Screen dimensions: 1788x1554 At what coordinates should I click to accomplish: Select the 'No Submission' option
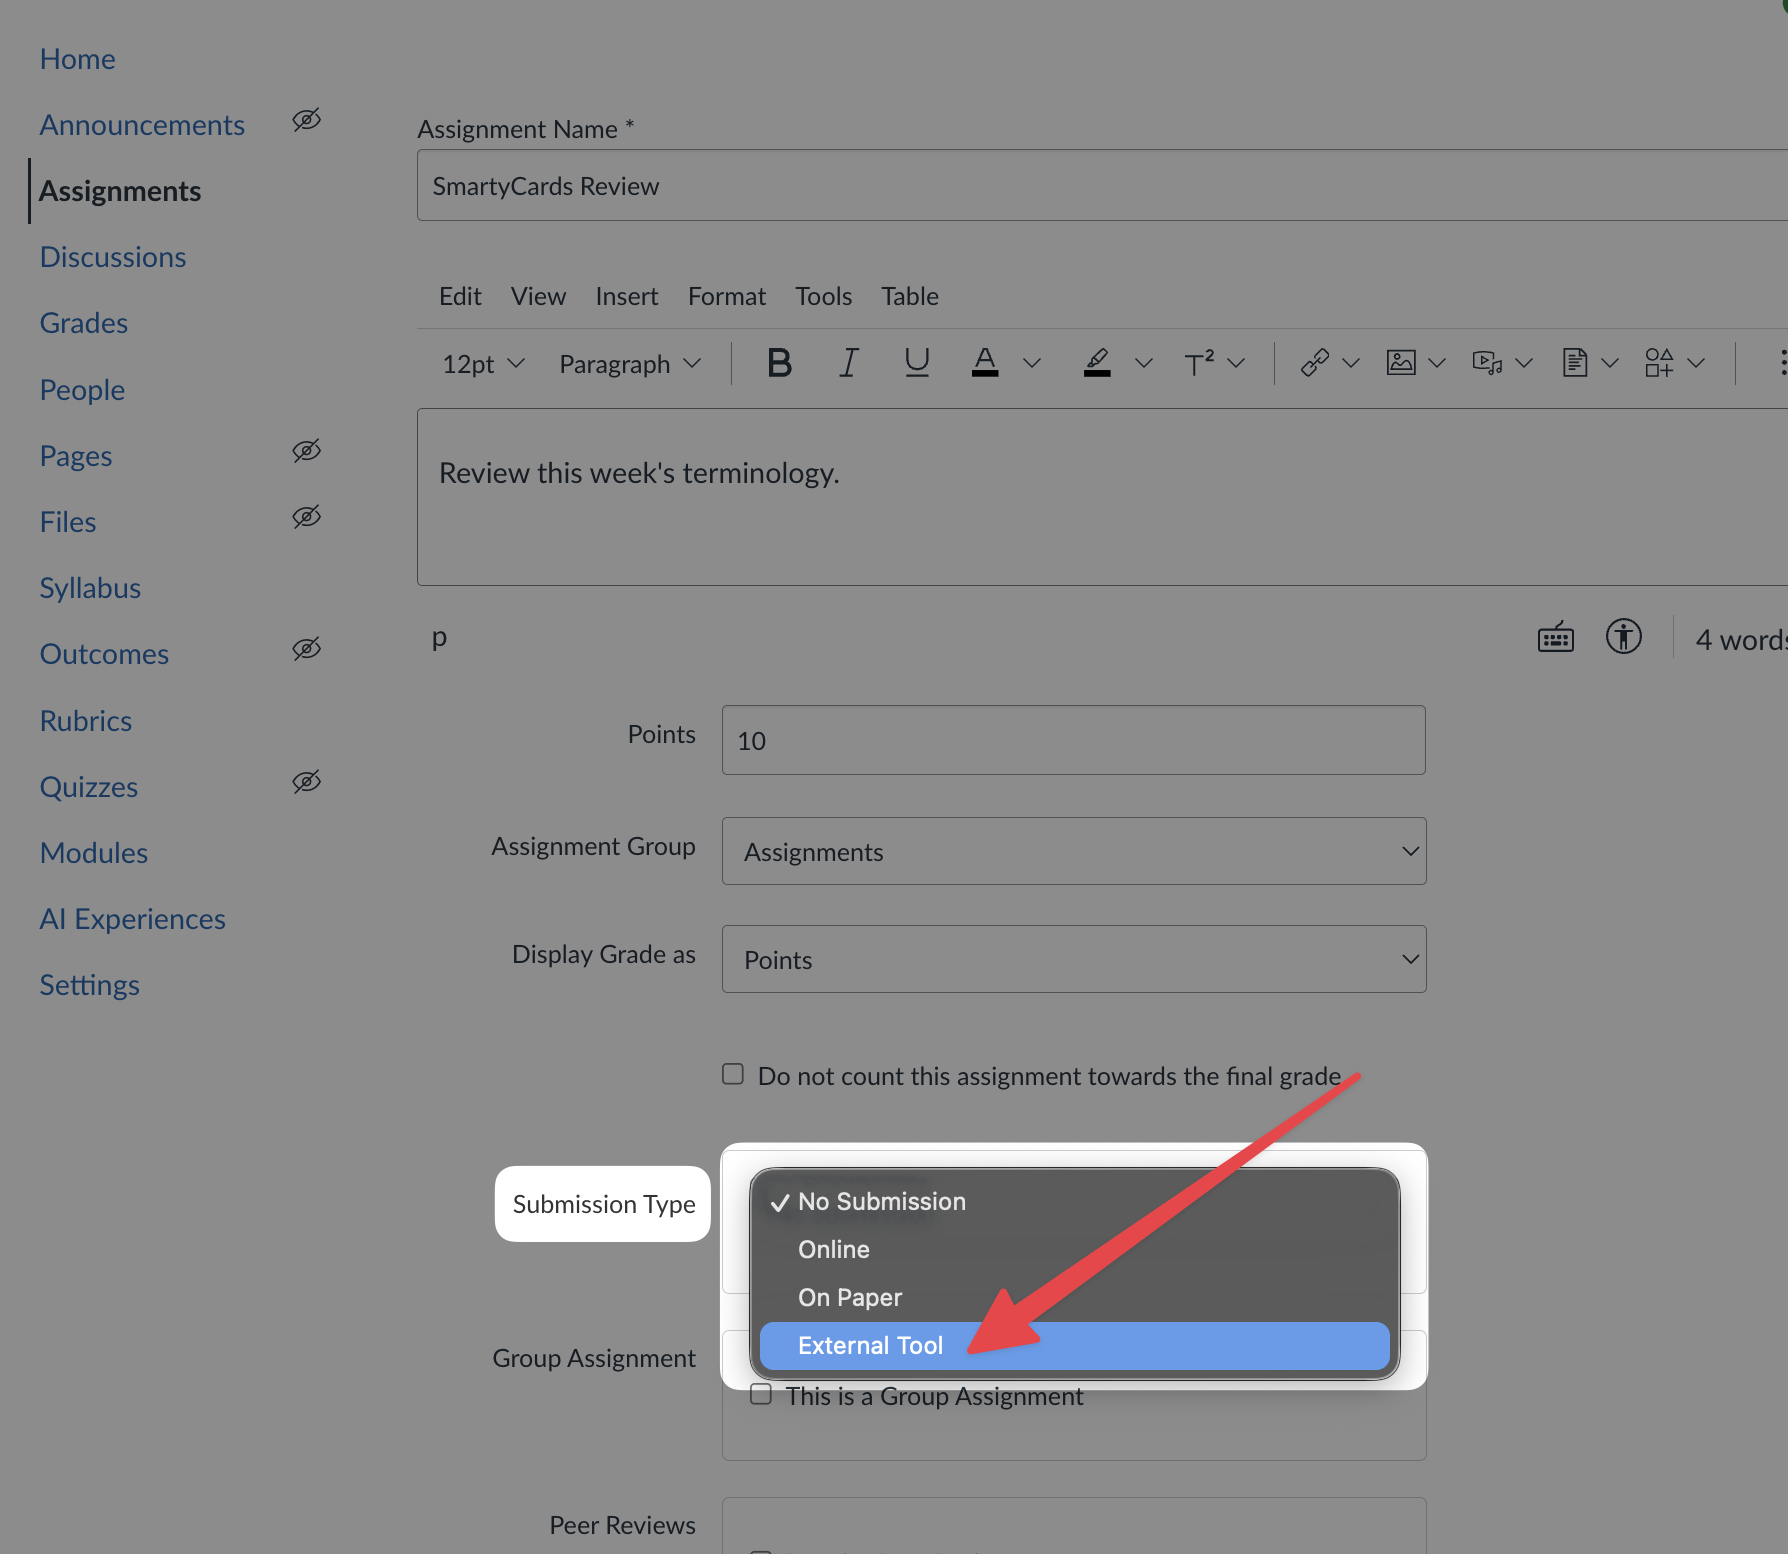pos(1074,1201)
